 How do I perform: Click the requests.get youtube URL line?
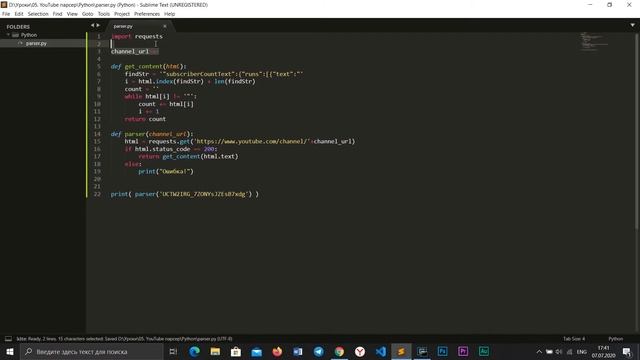click(240, 141)
